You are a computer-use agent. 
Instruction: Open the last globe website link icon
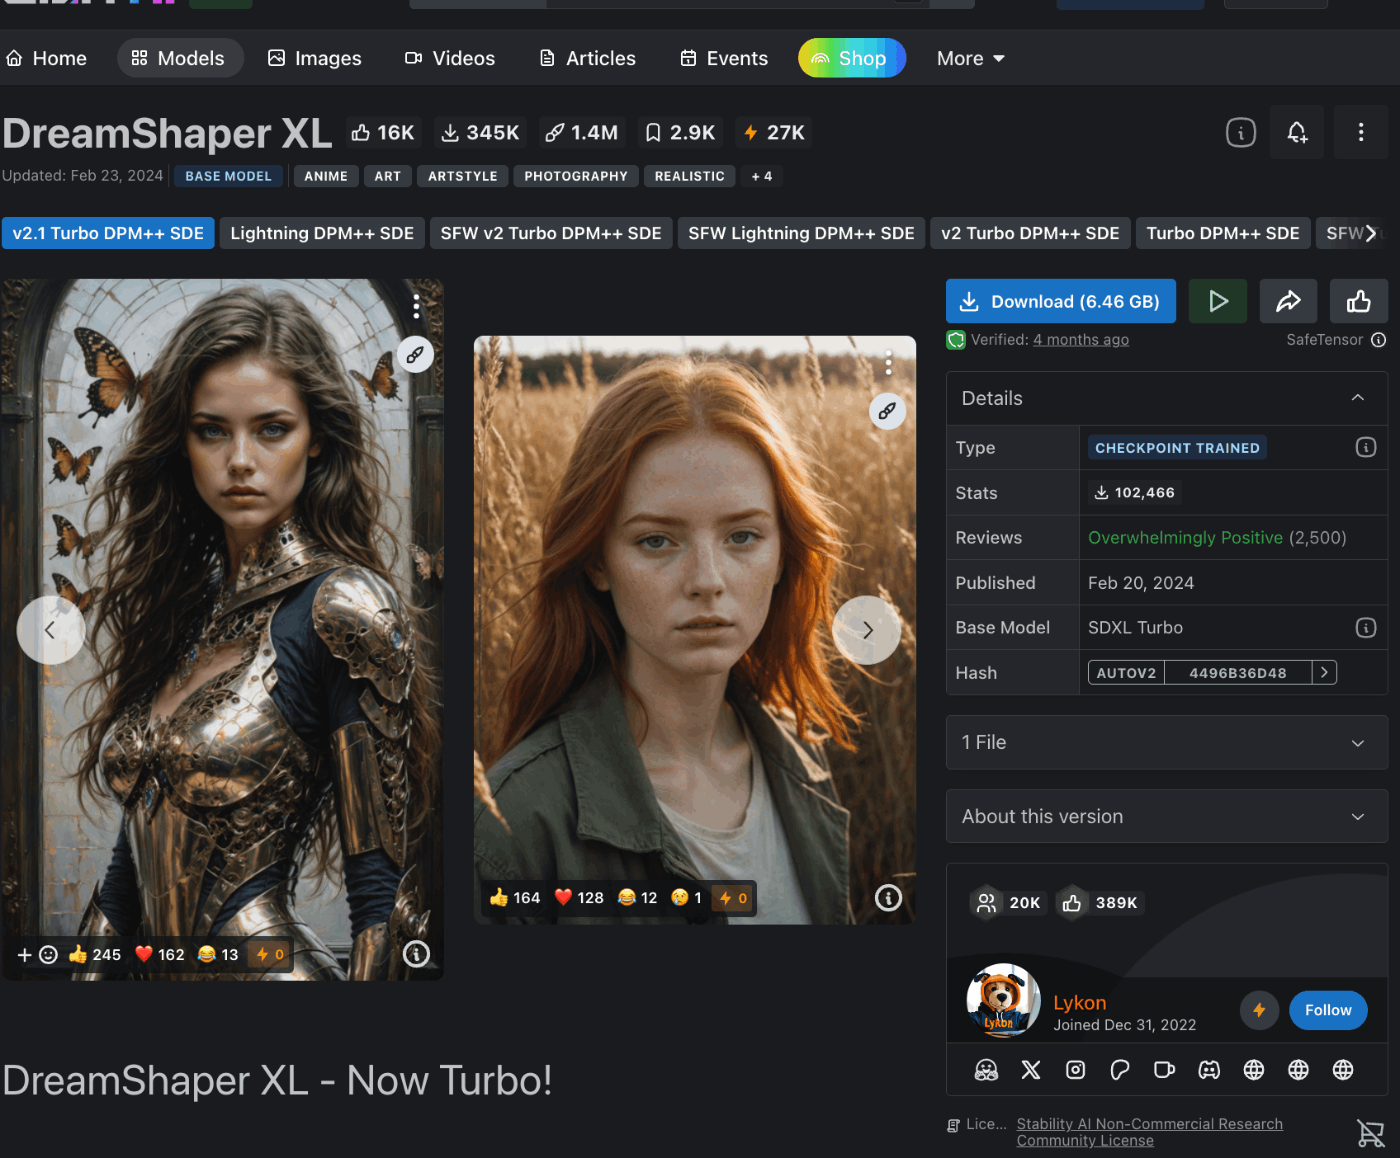point(1343,1070)
